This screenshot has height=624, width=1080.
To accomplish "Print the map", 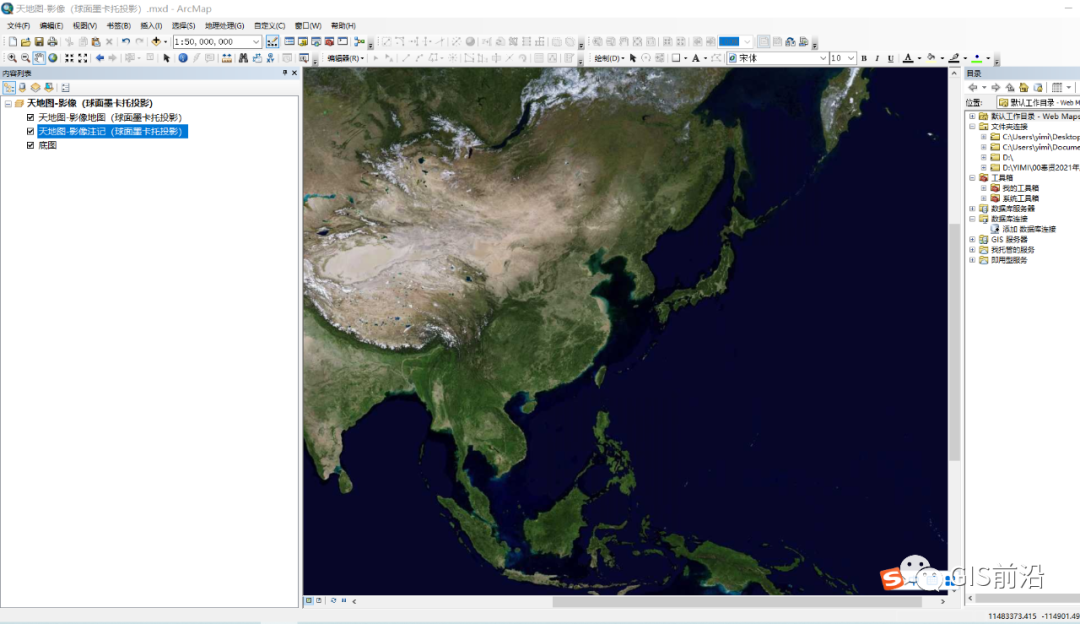I will point(52,42).
